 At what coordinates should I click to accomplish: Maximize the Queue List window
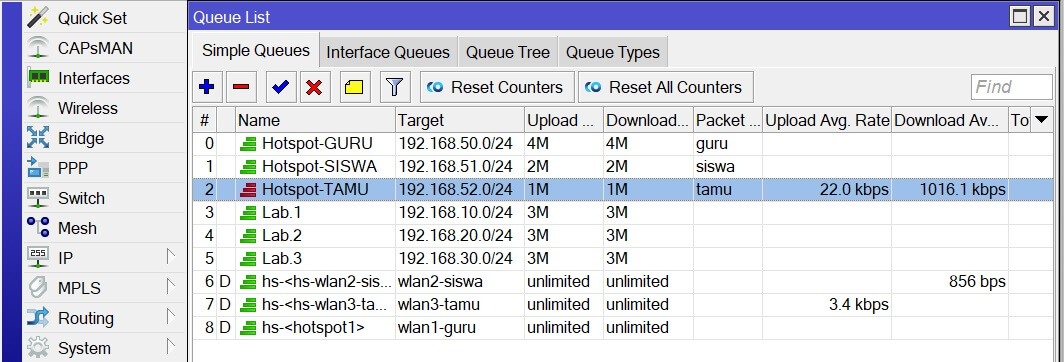coord(1019,16)
